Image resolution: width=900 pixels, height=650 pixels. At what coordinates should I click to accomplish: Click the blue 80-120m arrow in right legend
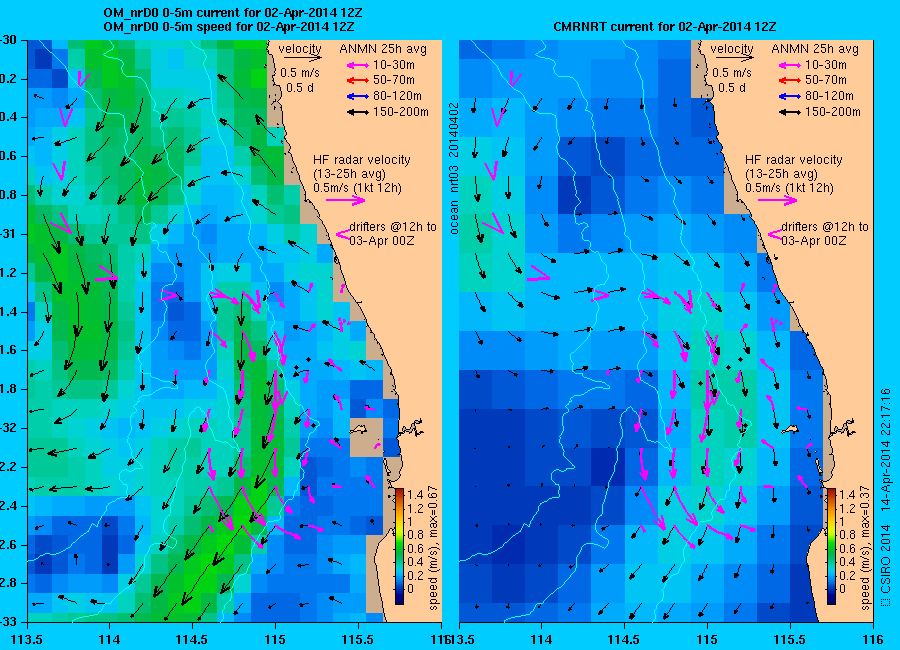(790, 96)
